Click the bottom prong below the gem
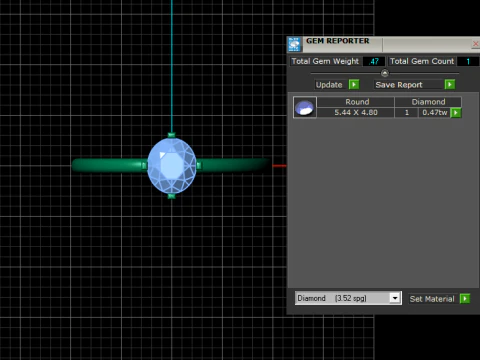 pos(171,196)
